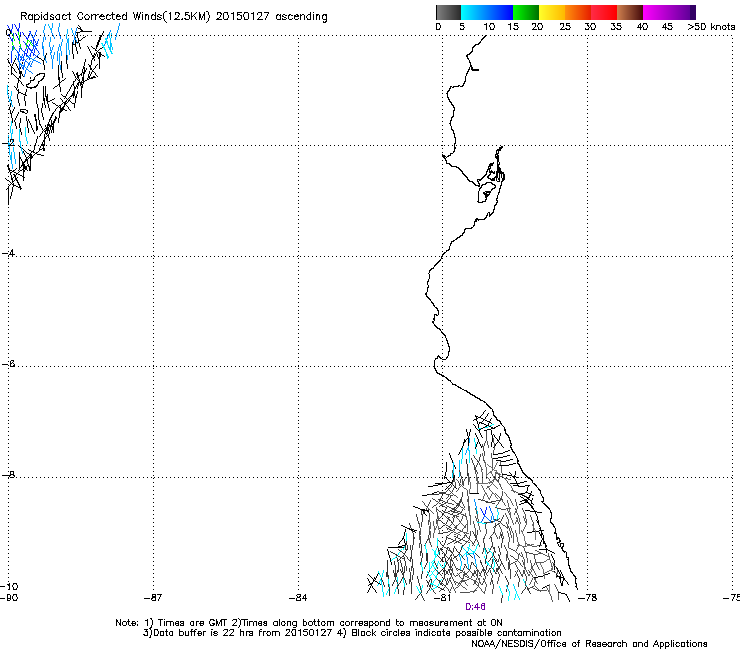Click the '-78' longitude axis label
This screenshot has width=740, height=650.
(588, 598)
